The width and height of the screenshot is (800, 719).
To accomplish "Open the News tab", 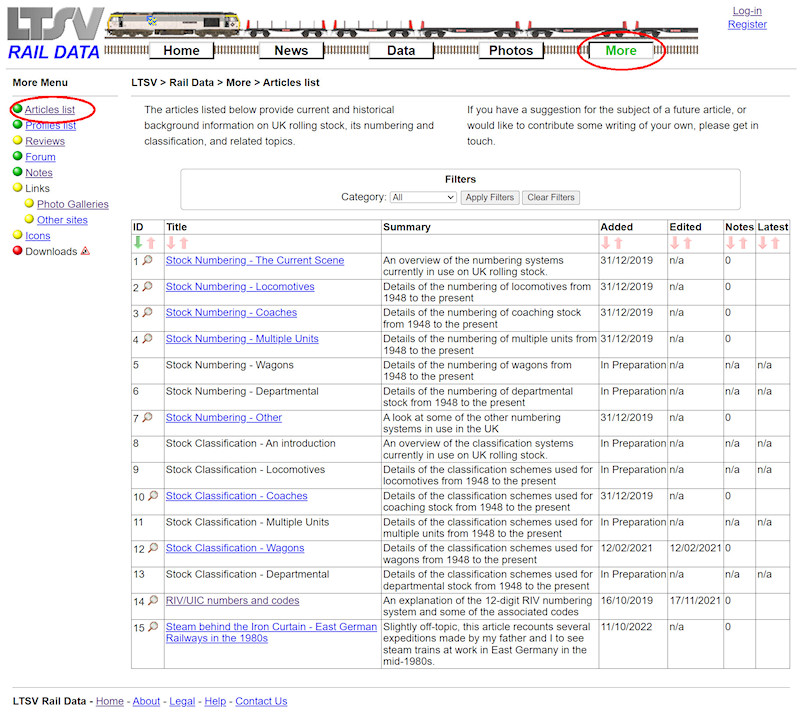I will (291, 50).
